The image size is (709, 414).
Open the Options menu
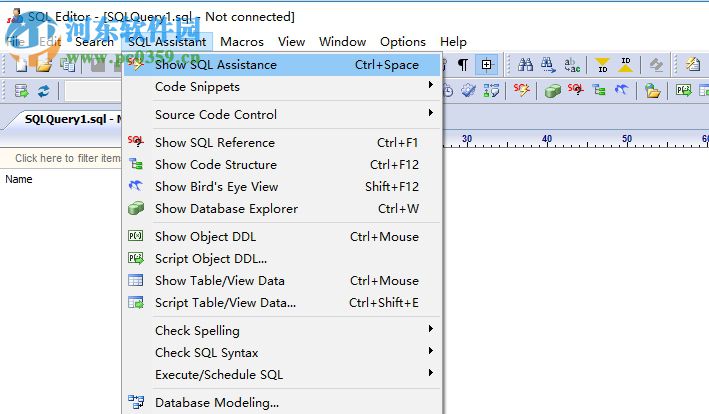tap(403, 42)
